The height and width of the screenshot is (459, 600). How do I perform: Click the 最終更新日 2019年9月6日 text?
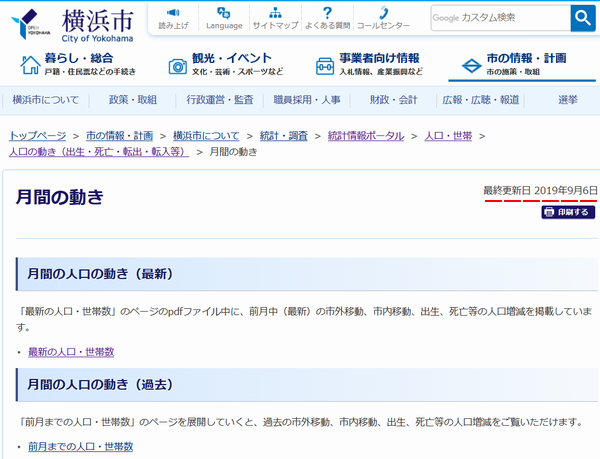pyautogui.click(x=540, y=190)
